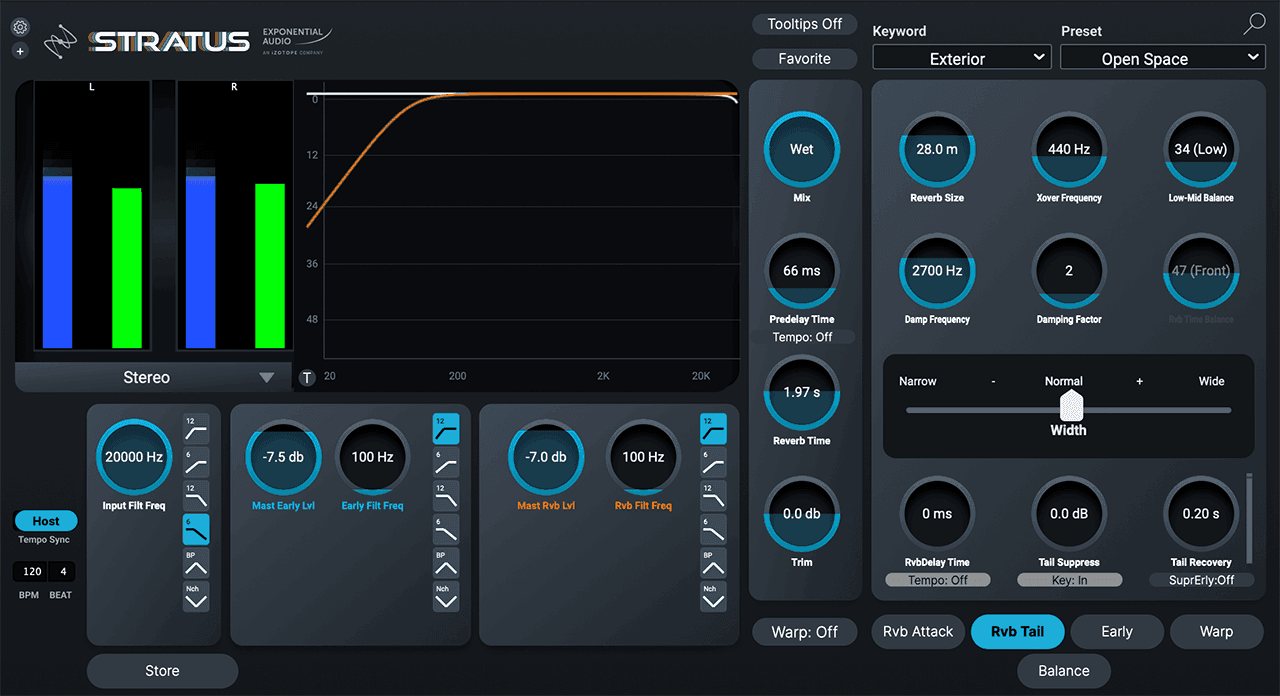The image size is (1280, 696).
Task: Select Input filter BP band-pass shape
Action: pos(196,563)
